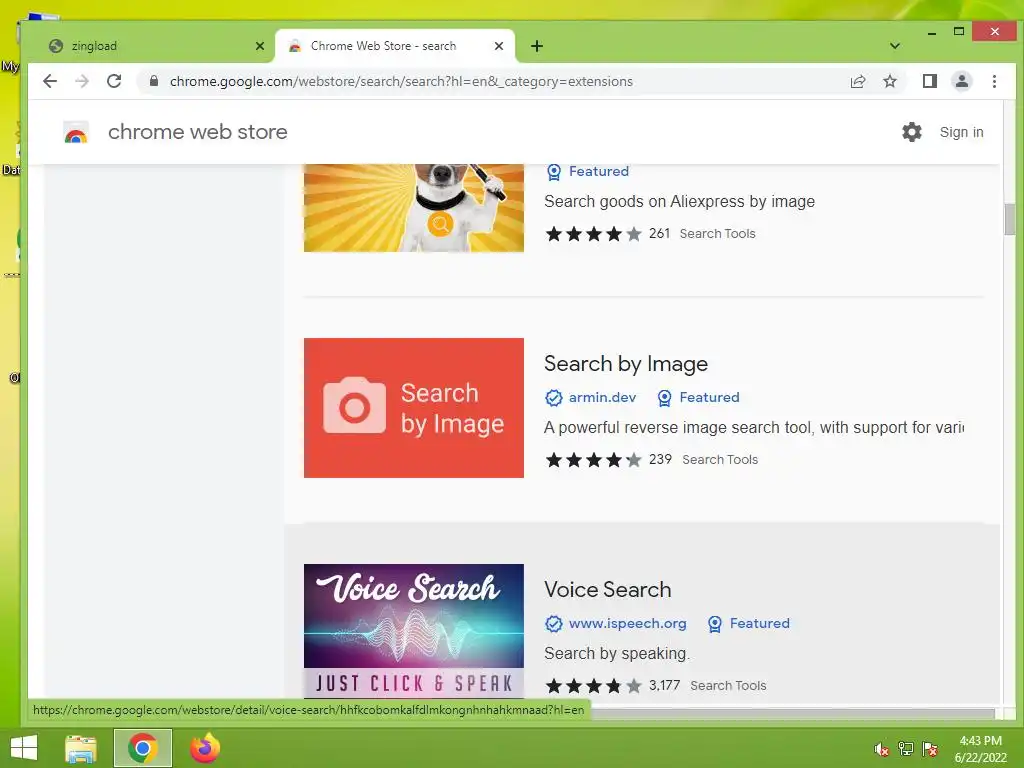Screen dimensions: 1024x768
Task: Open a new tab with the plus button
Action: click(x=537, y=46)
